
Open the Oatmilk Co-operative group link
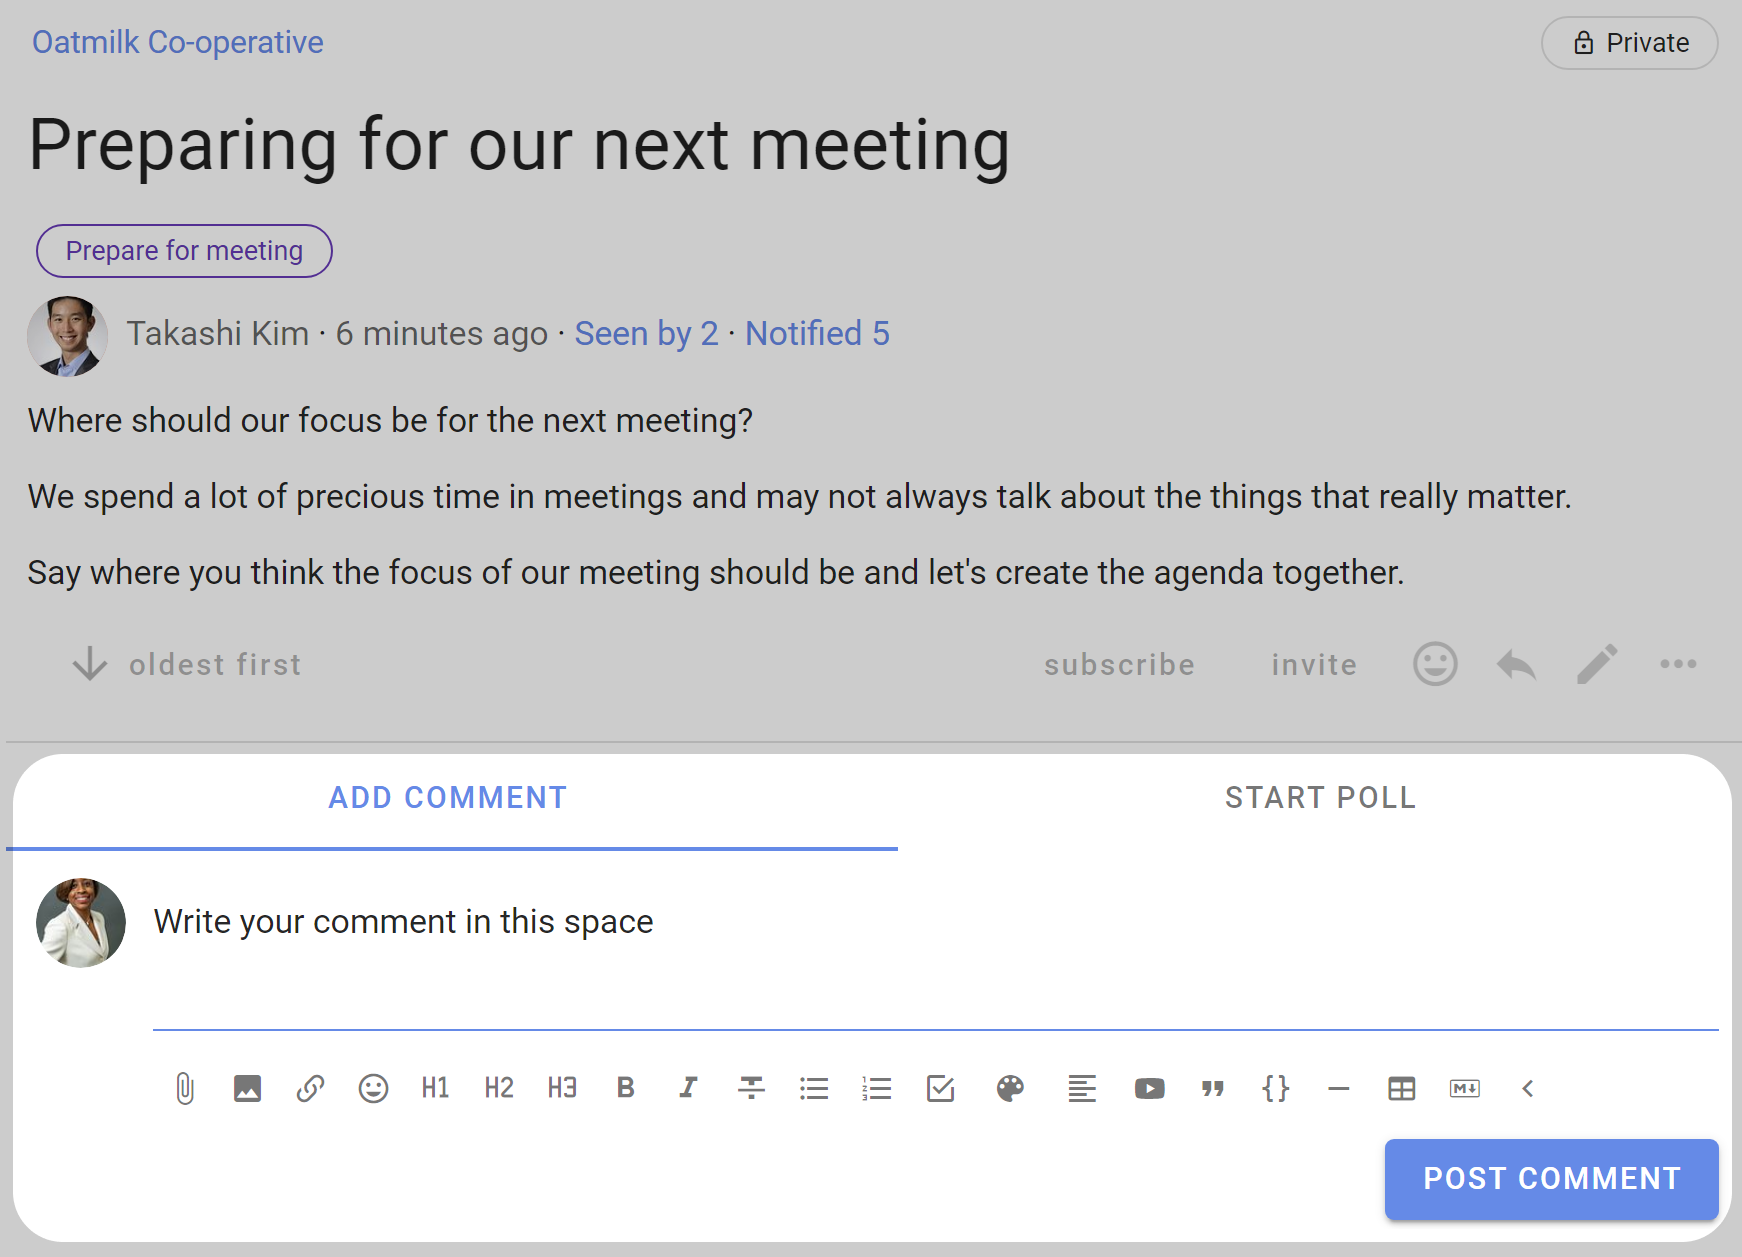178,42
